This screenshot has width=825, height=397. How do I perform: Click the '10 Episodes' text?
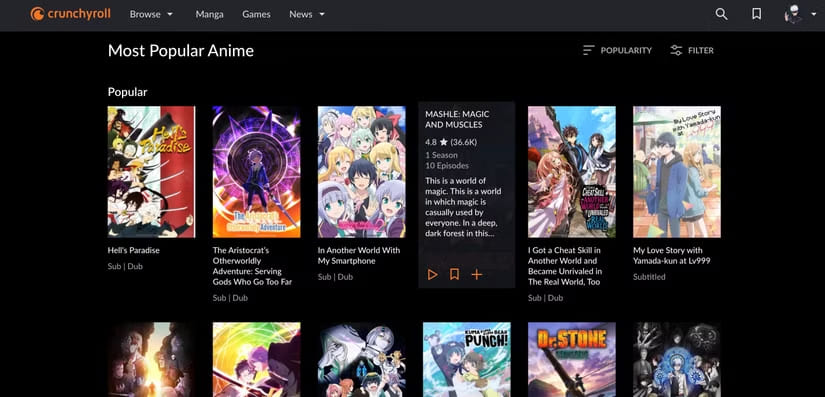tap(447, 166)
